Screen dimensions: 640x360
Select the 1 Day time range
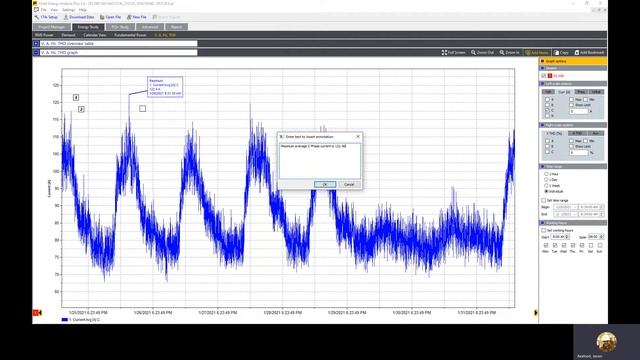pyautogui.click(x=546, y=180)
